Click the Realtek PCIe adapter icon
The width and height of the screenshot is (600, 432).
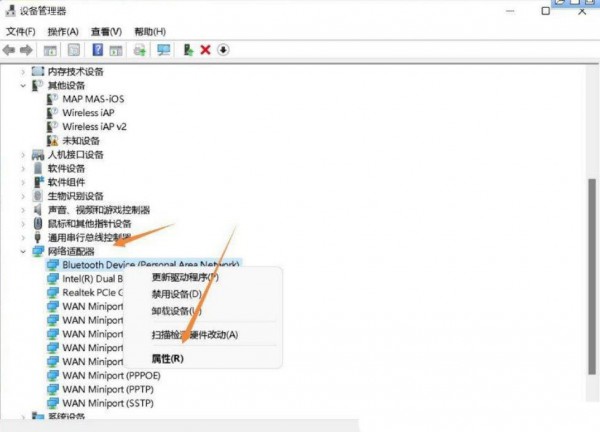pyautogui.click(x=53, y=292)
